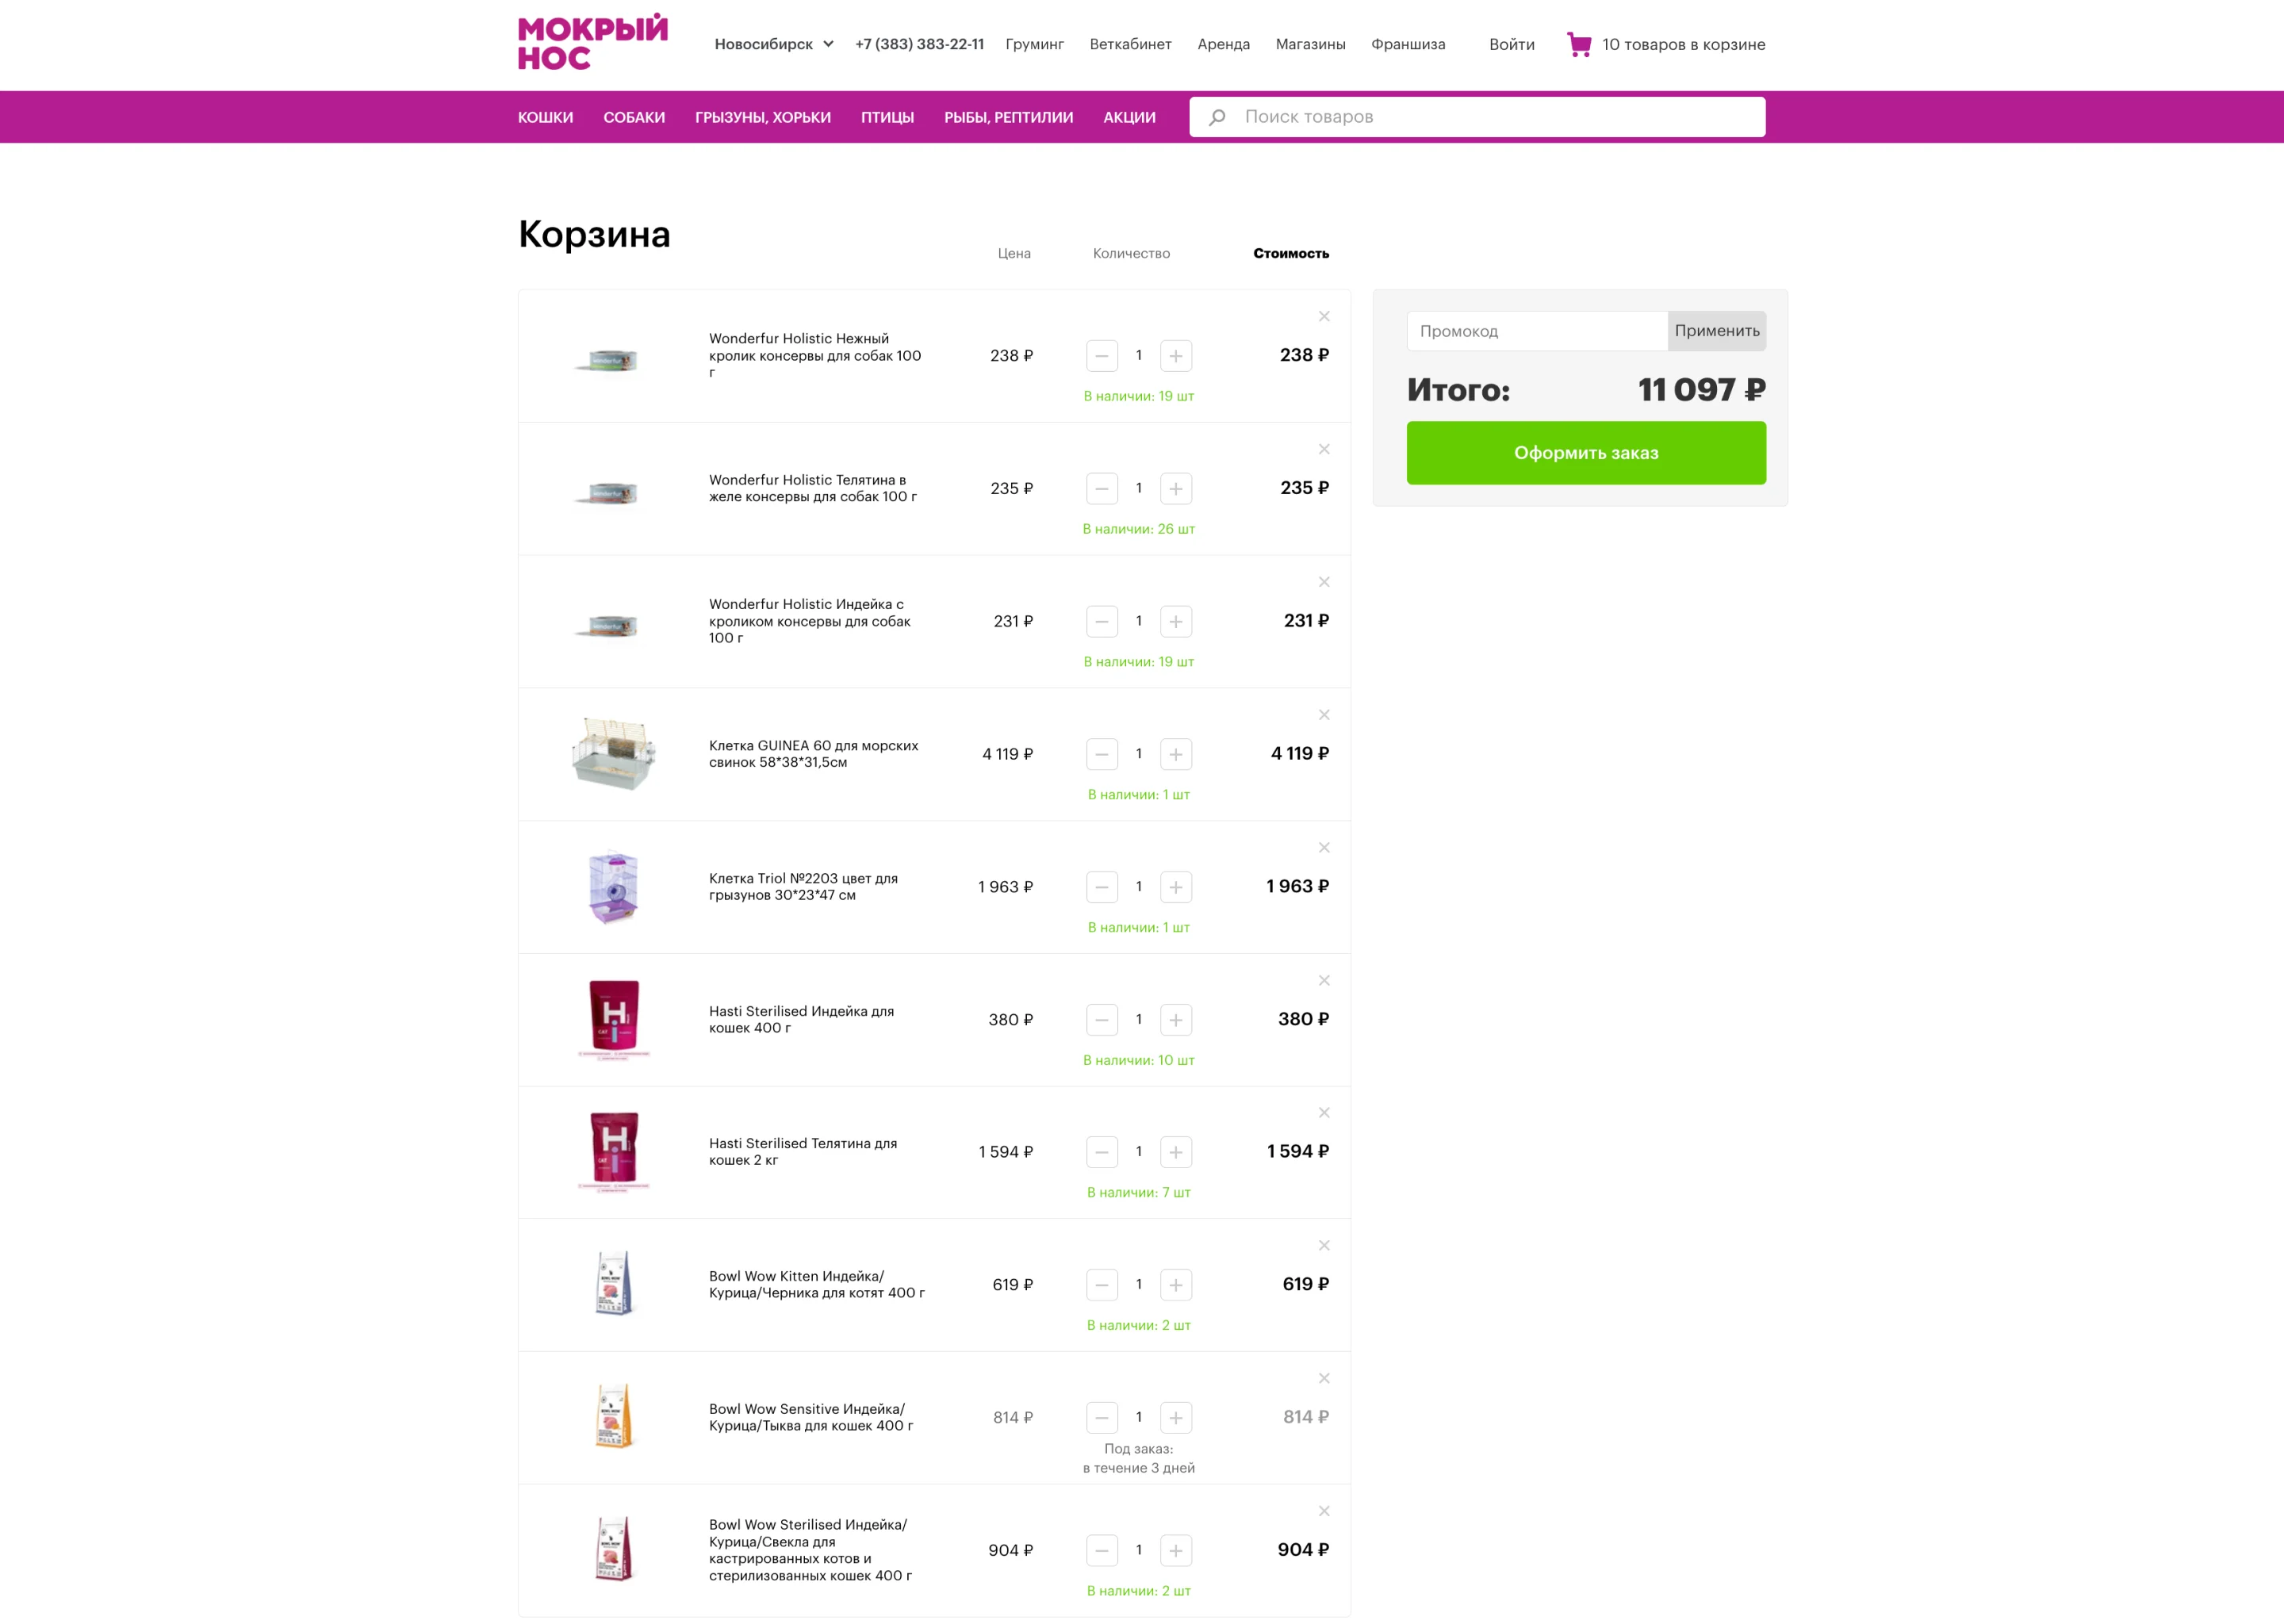Remove Hasti Sterilised Телятина 2 кг

pos(1324,1113)
